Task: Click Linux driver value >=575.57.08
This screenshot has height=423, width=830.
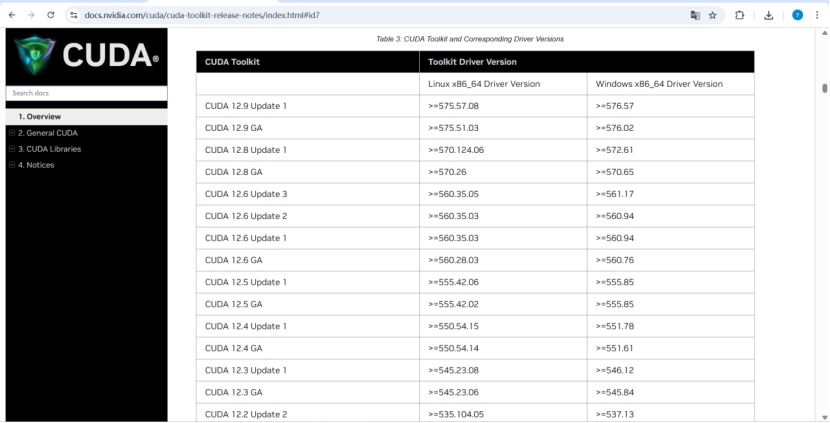Action: point(453,106)
